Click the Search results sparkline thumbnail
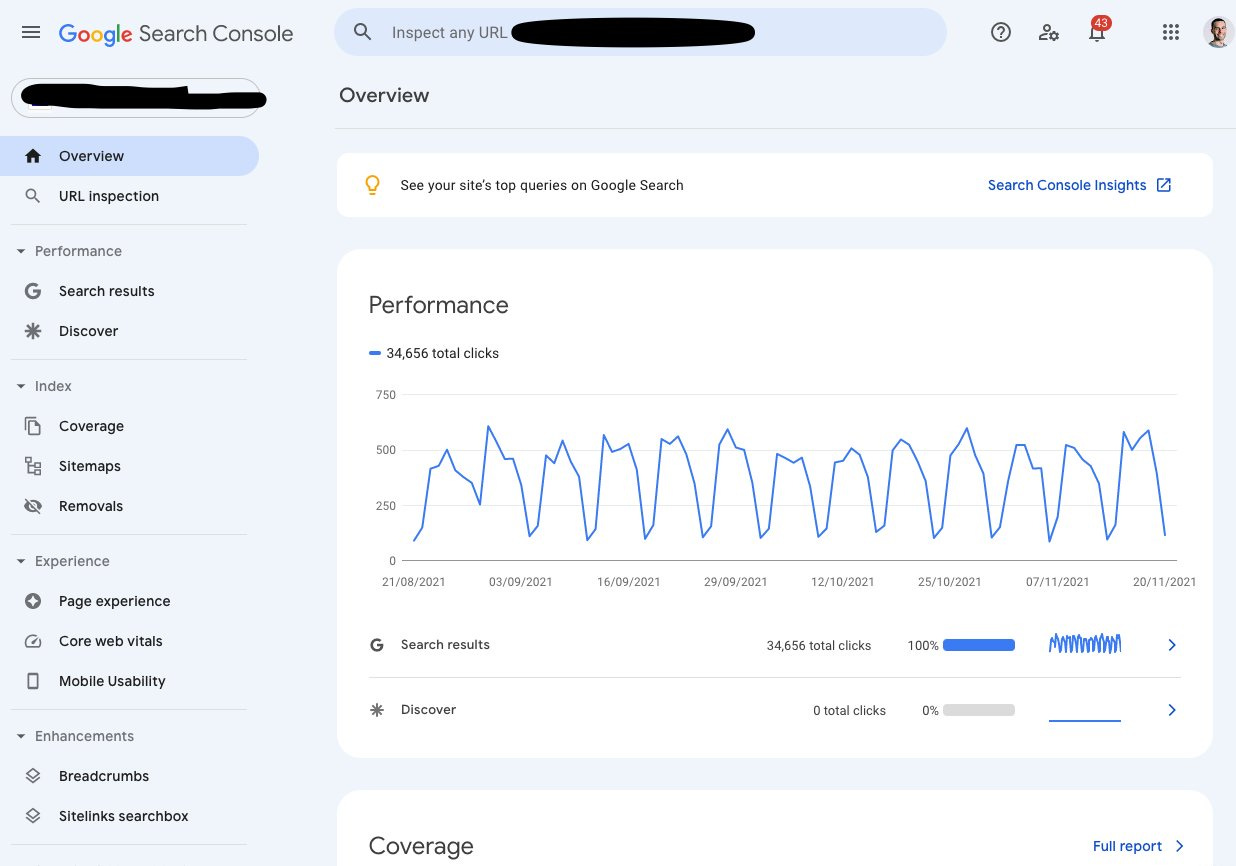Viewport: 1236px width, 866px height. point(1085,644)
